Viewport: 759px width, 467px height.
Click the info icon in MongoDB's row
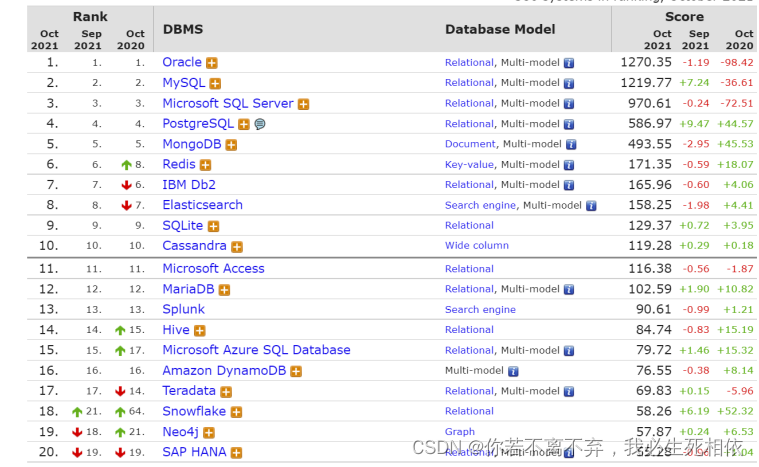[x=571, y=144]
